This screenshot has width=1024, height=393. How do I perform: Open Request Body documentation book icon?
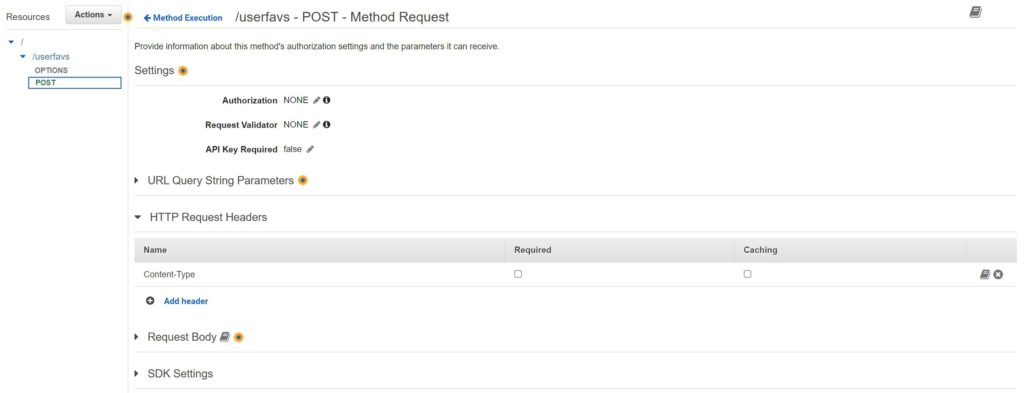point(225,337)
